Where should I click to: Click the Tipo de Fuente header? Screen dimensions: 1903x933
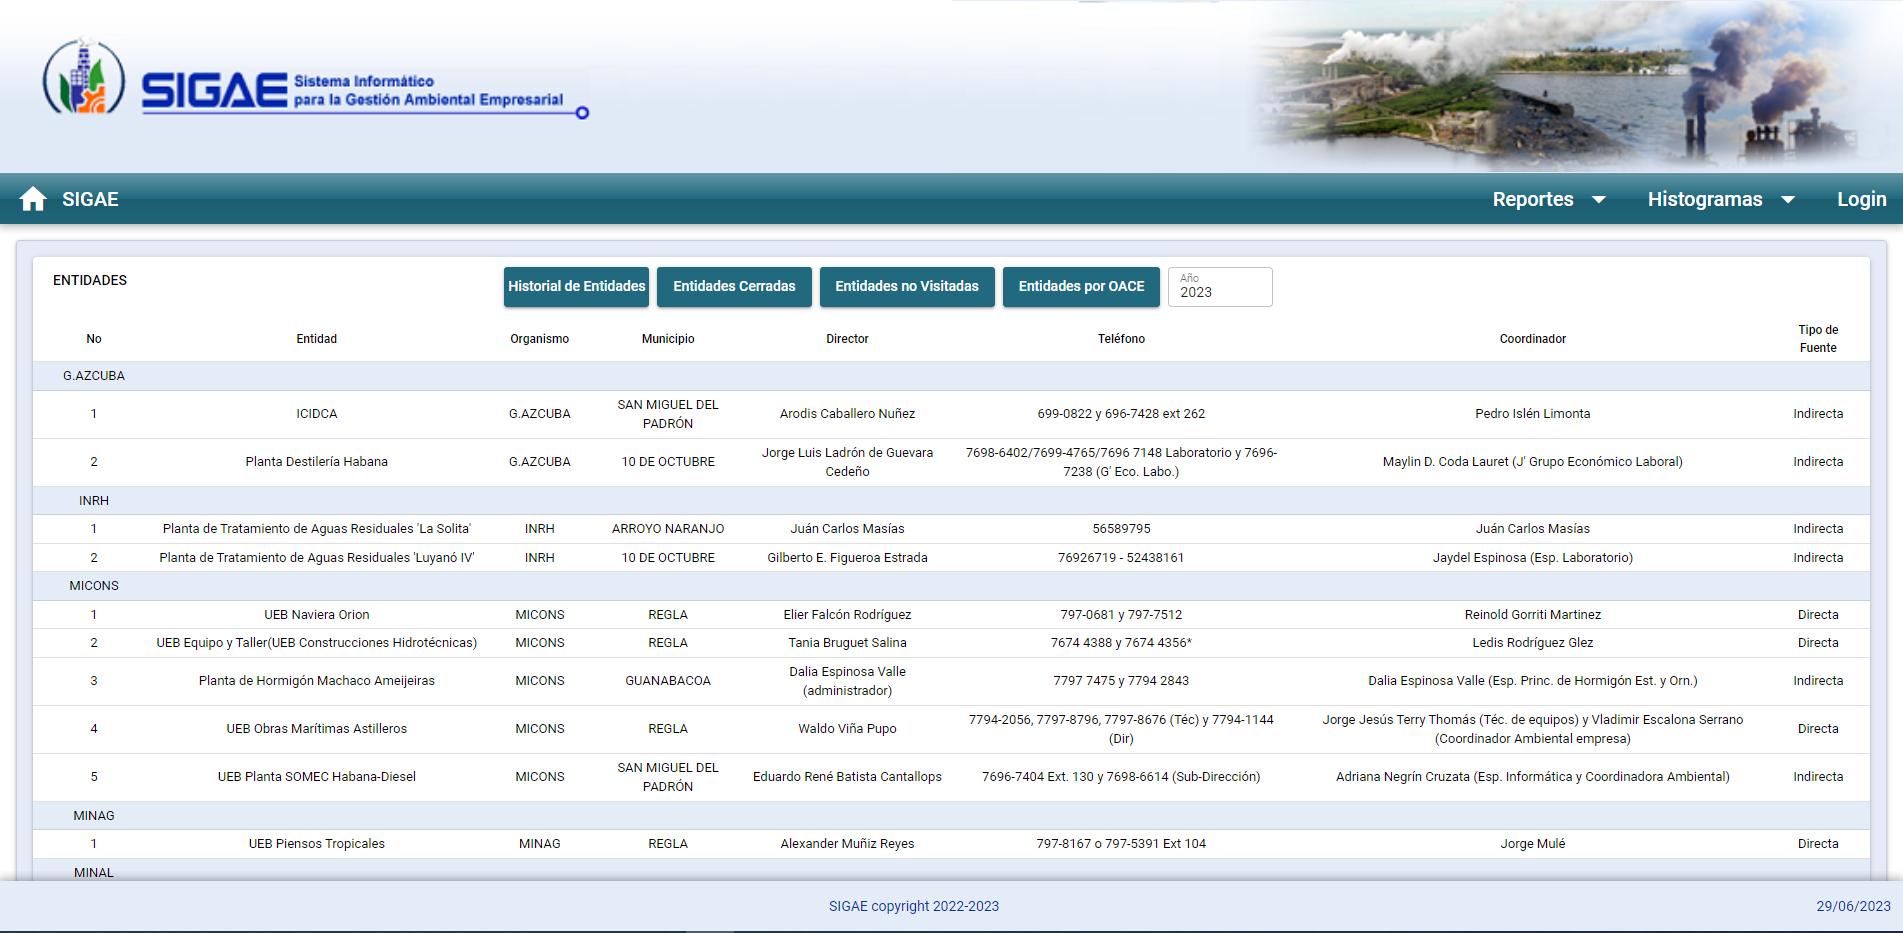(1818, 339)
